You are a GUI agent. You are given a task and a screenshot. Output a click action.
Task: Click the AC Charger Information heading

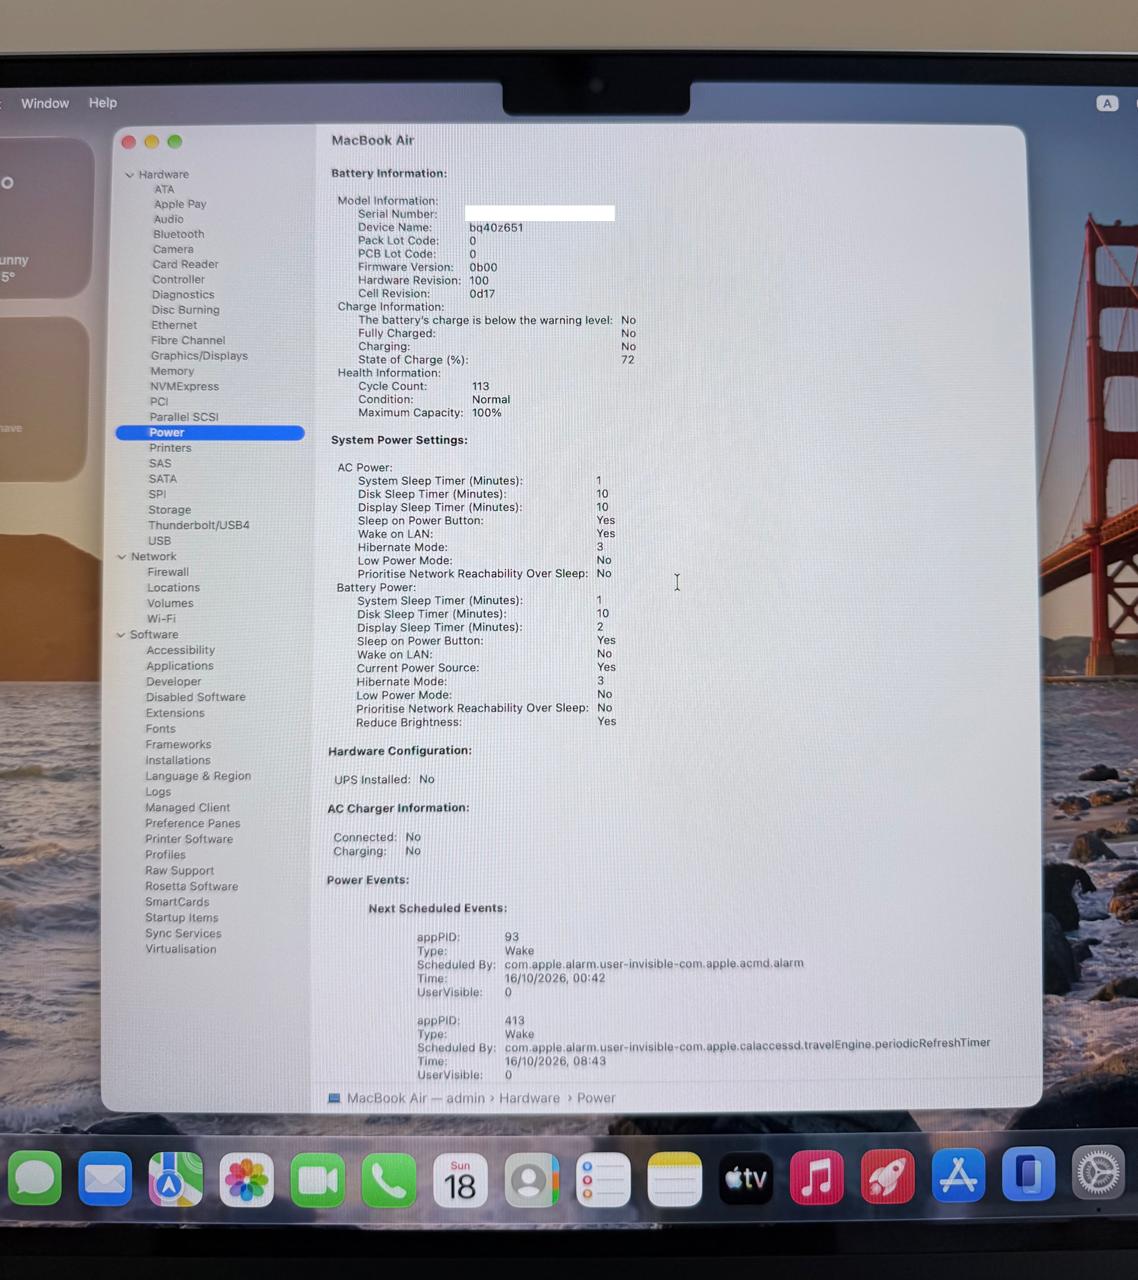[x=398, y=808]
